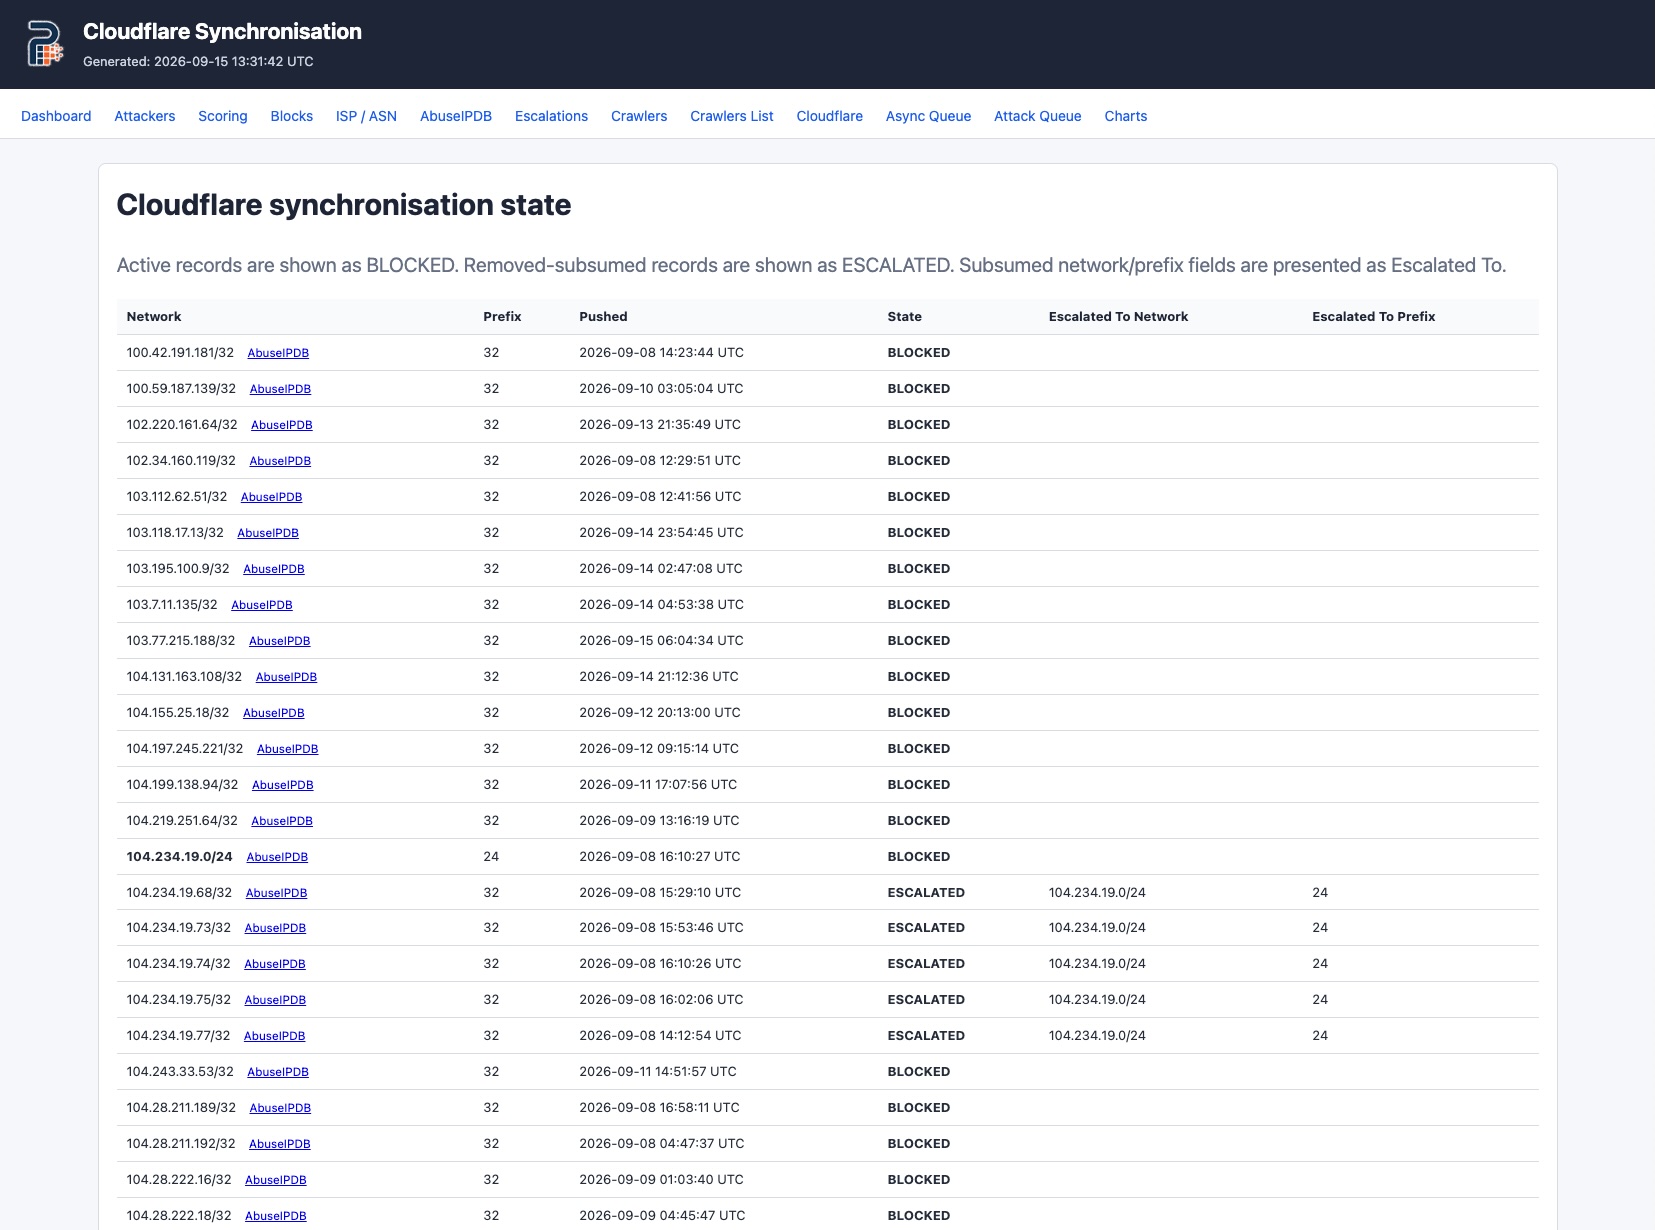Open the Scoring nav item
The width and height of the screenshot is (1655, 1230).
[223, 116]
